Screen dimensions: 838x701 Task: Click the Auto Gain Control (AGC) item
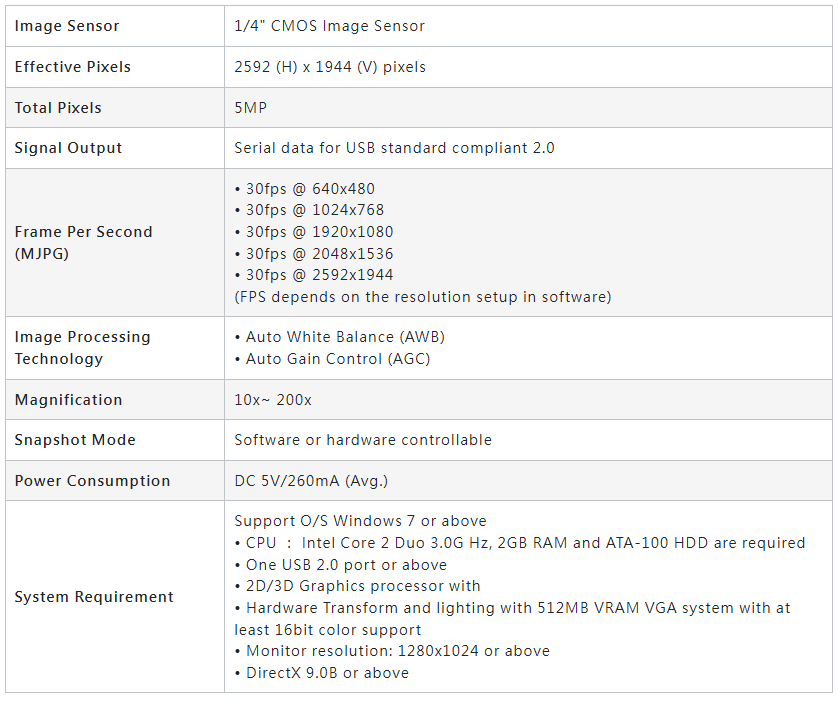(333, 359)
